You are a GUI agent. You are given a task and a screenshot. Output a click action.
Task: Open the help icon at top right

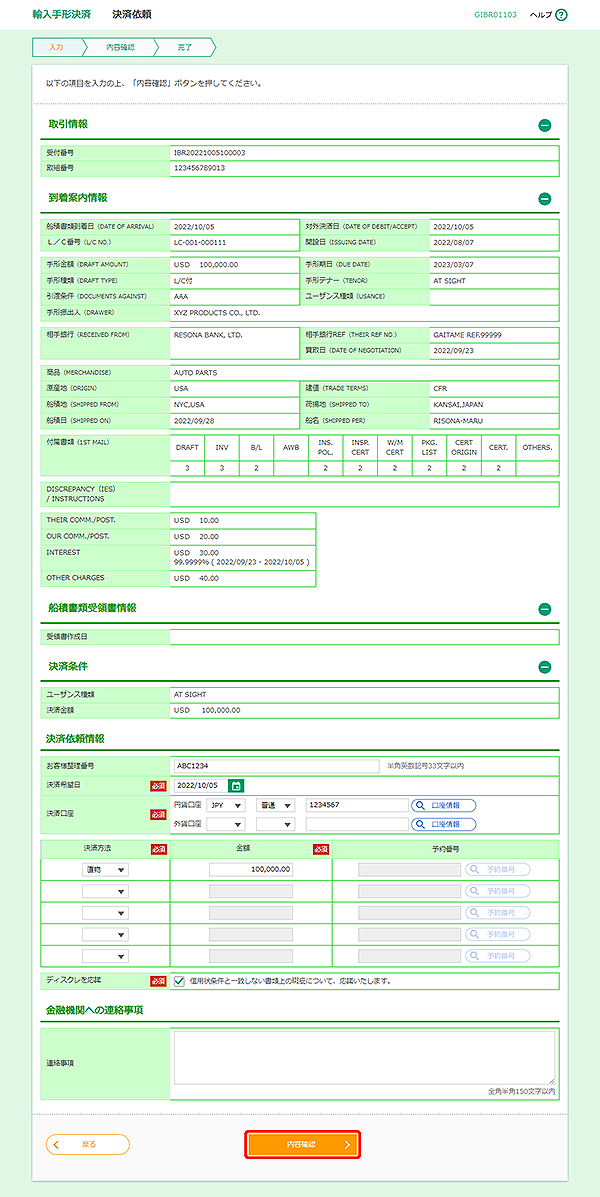click(561, 15)
